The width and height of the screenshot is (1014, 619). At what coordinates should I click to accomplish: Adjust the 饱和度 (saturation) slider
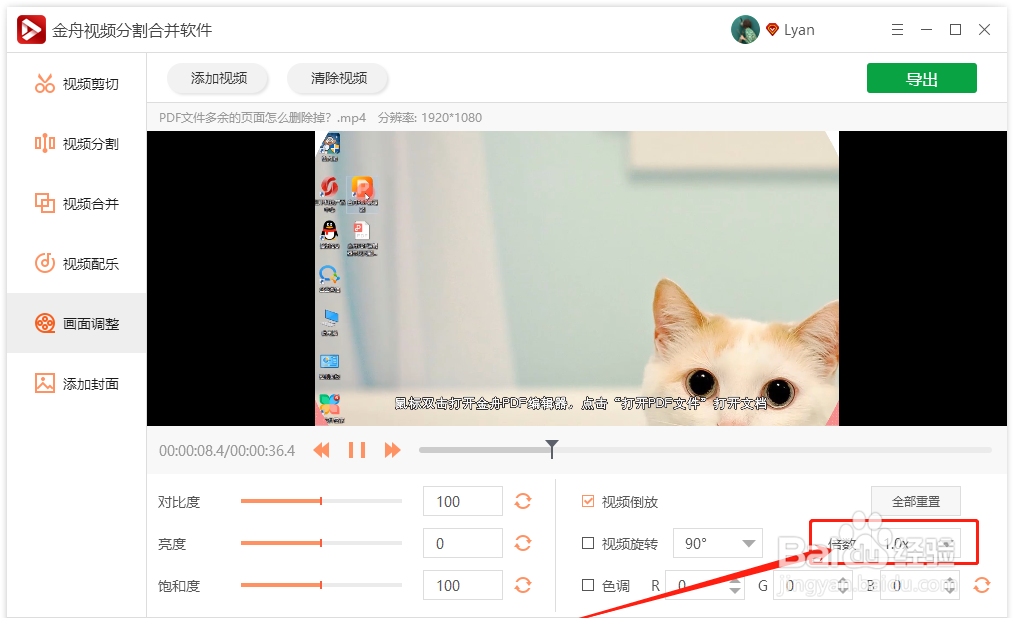coord(321,585)
